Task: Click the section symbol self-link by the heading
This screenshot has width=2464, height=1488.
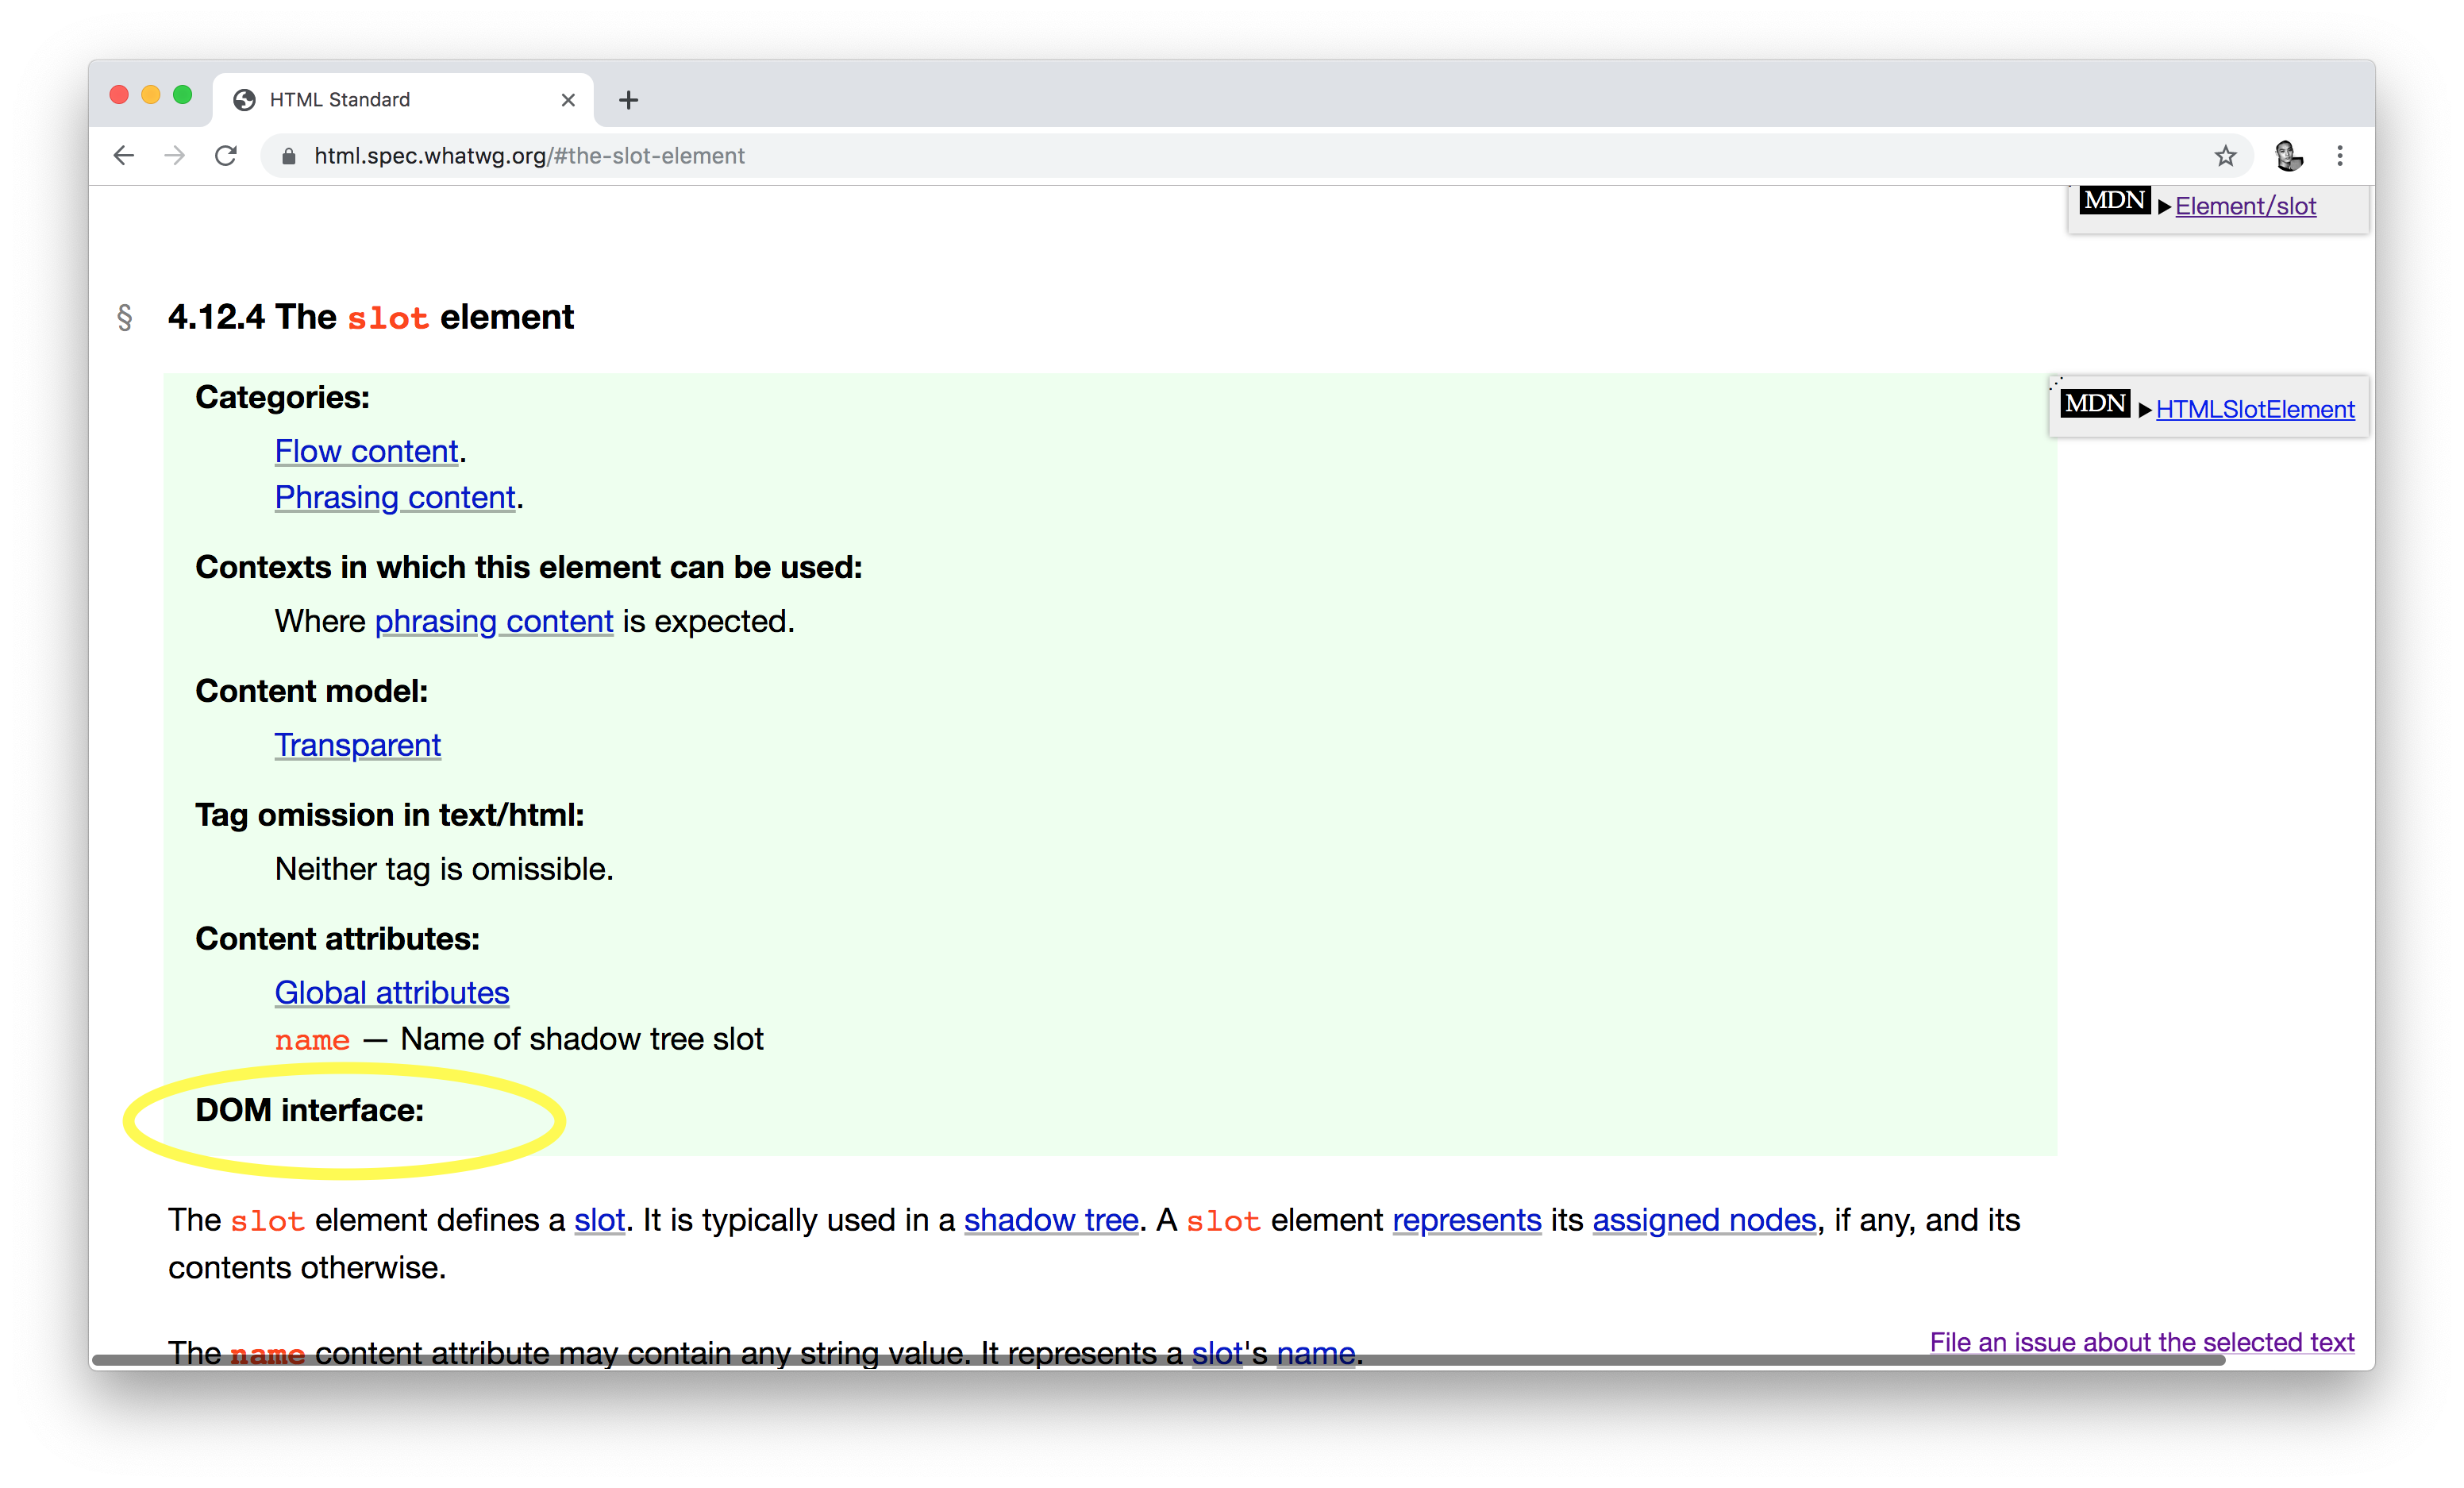Action: point(125,318)
